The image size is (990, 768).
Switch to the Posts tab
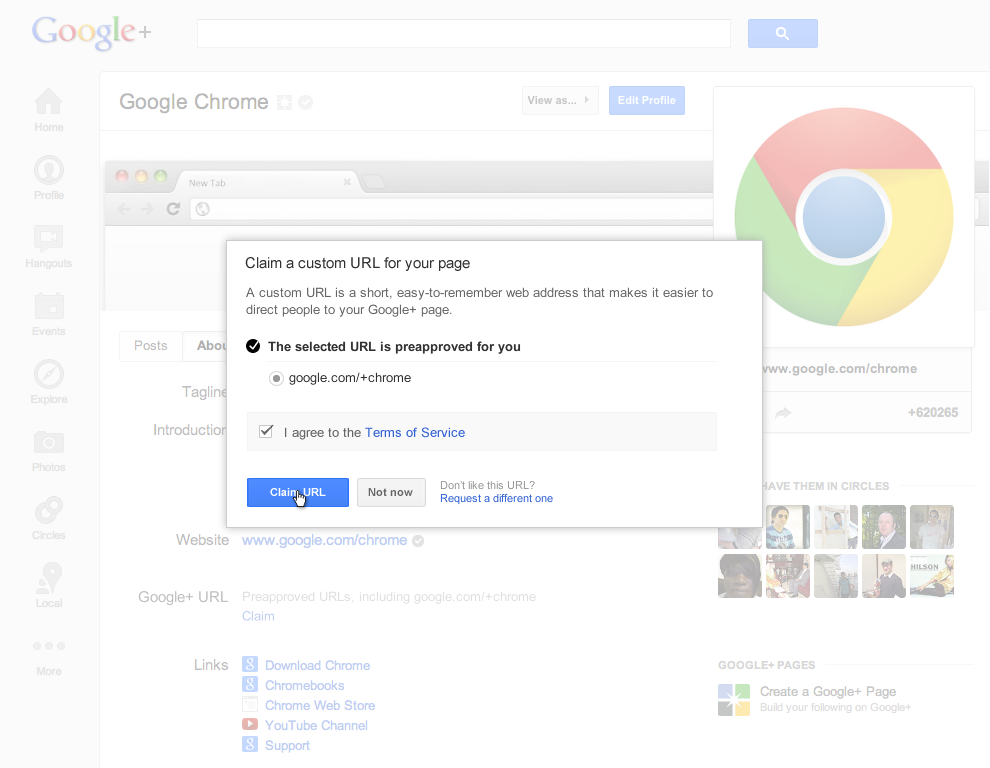point(150,345)
